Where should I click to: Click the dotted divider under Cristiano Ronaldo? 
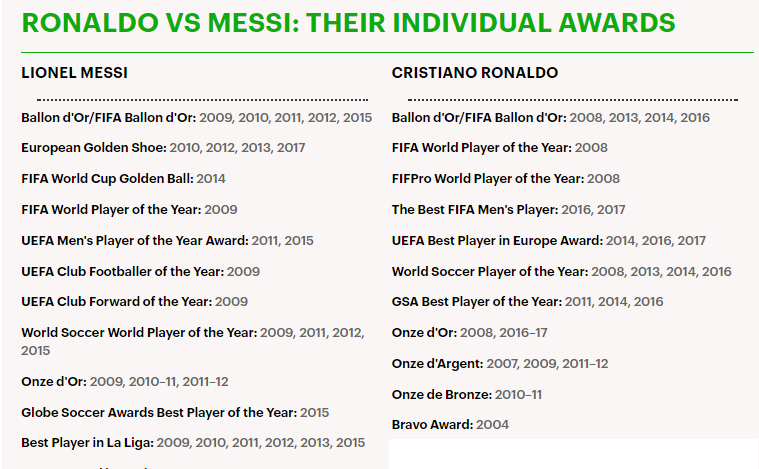572,100
